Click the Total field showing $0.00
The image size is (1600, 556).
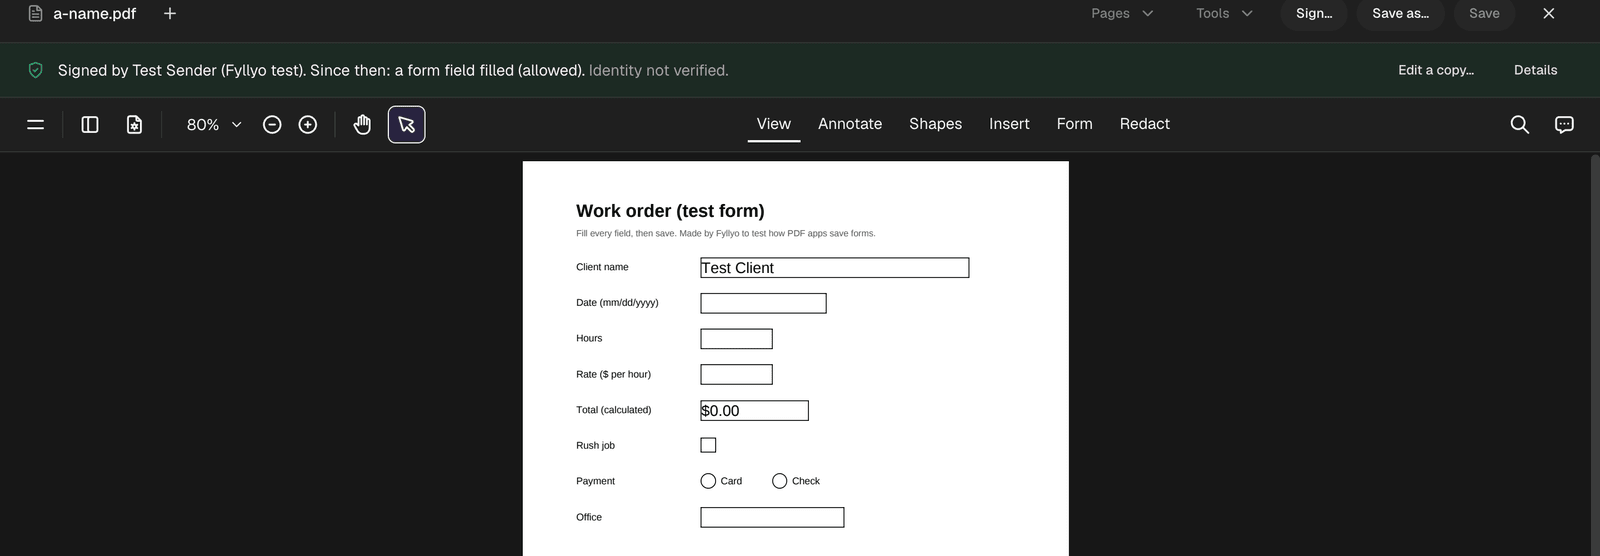click(754, 410)
